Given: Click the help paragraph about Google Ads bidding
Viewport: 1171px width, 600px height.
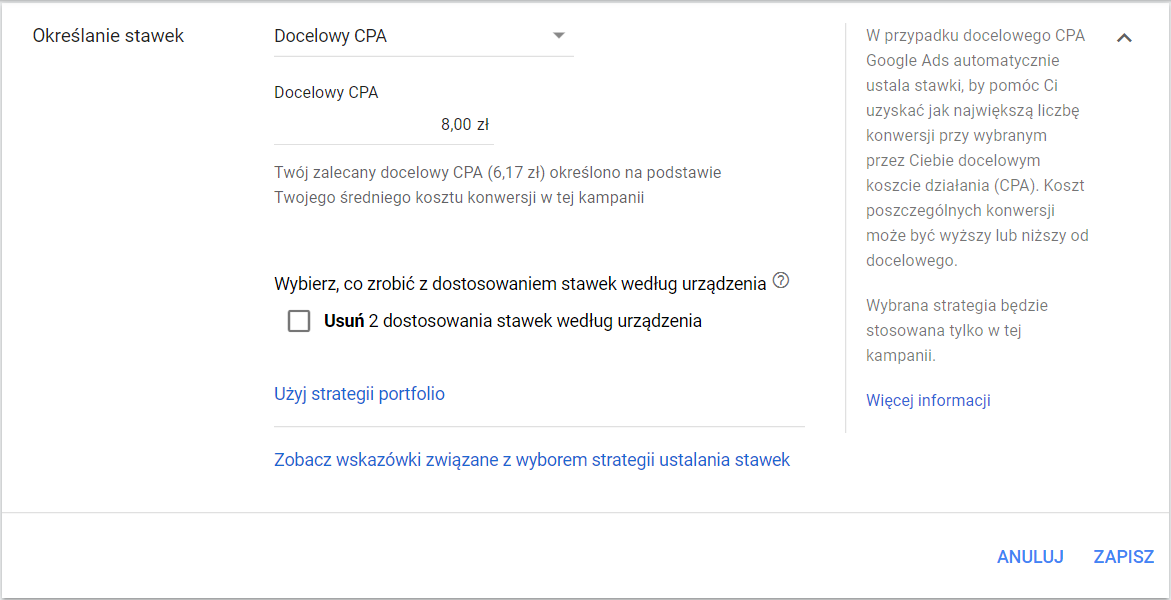Looking at the screenshot, I should coord(976,148).
